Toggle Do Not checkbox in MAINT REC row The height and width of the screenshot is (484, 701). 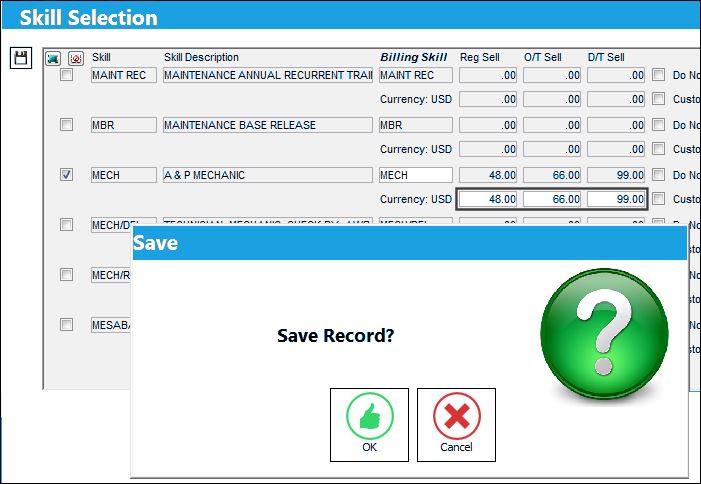[659, 75]
